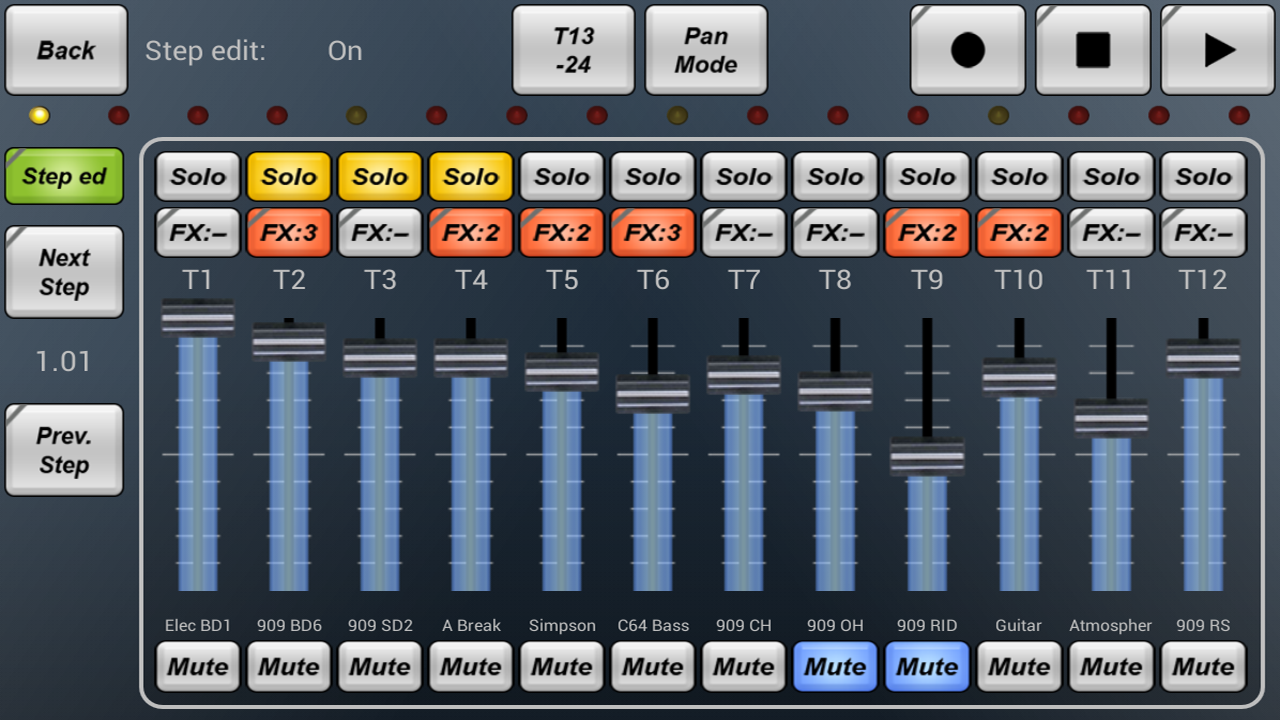The image size is (1280, 720).
Task: Click the first yellow step indicator LED
Action: coord(39,115)
